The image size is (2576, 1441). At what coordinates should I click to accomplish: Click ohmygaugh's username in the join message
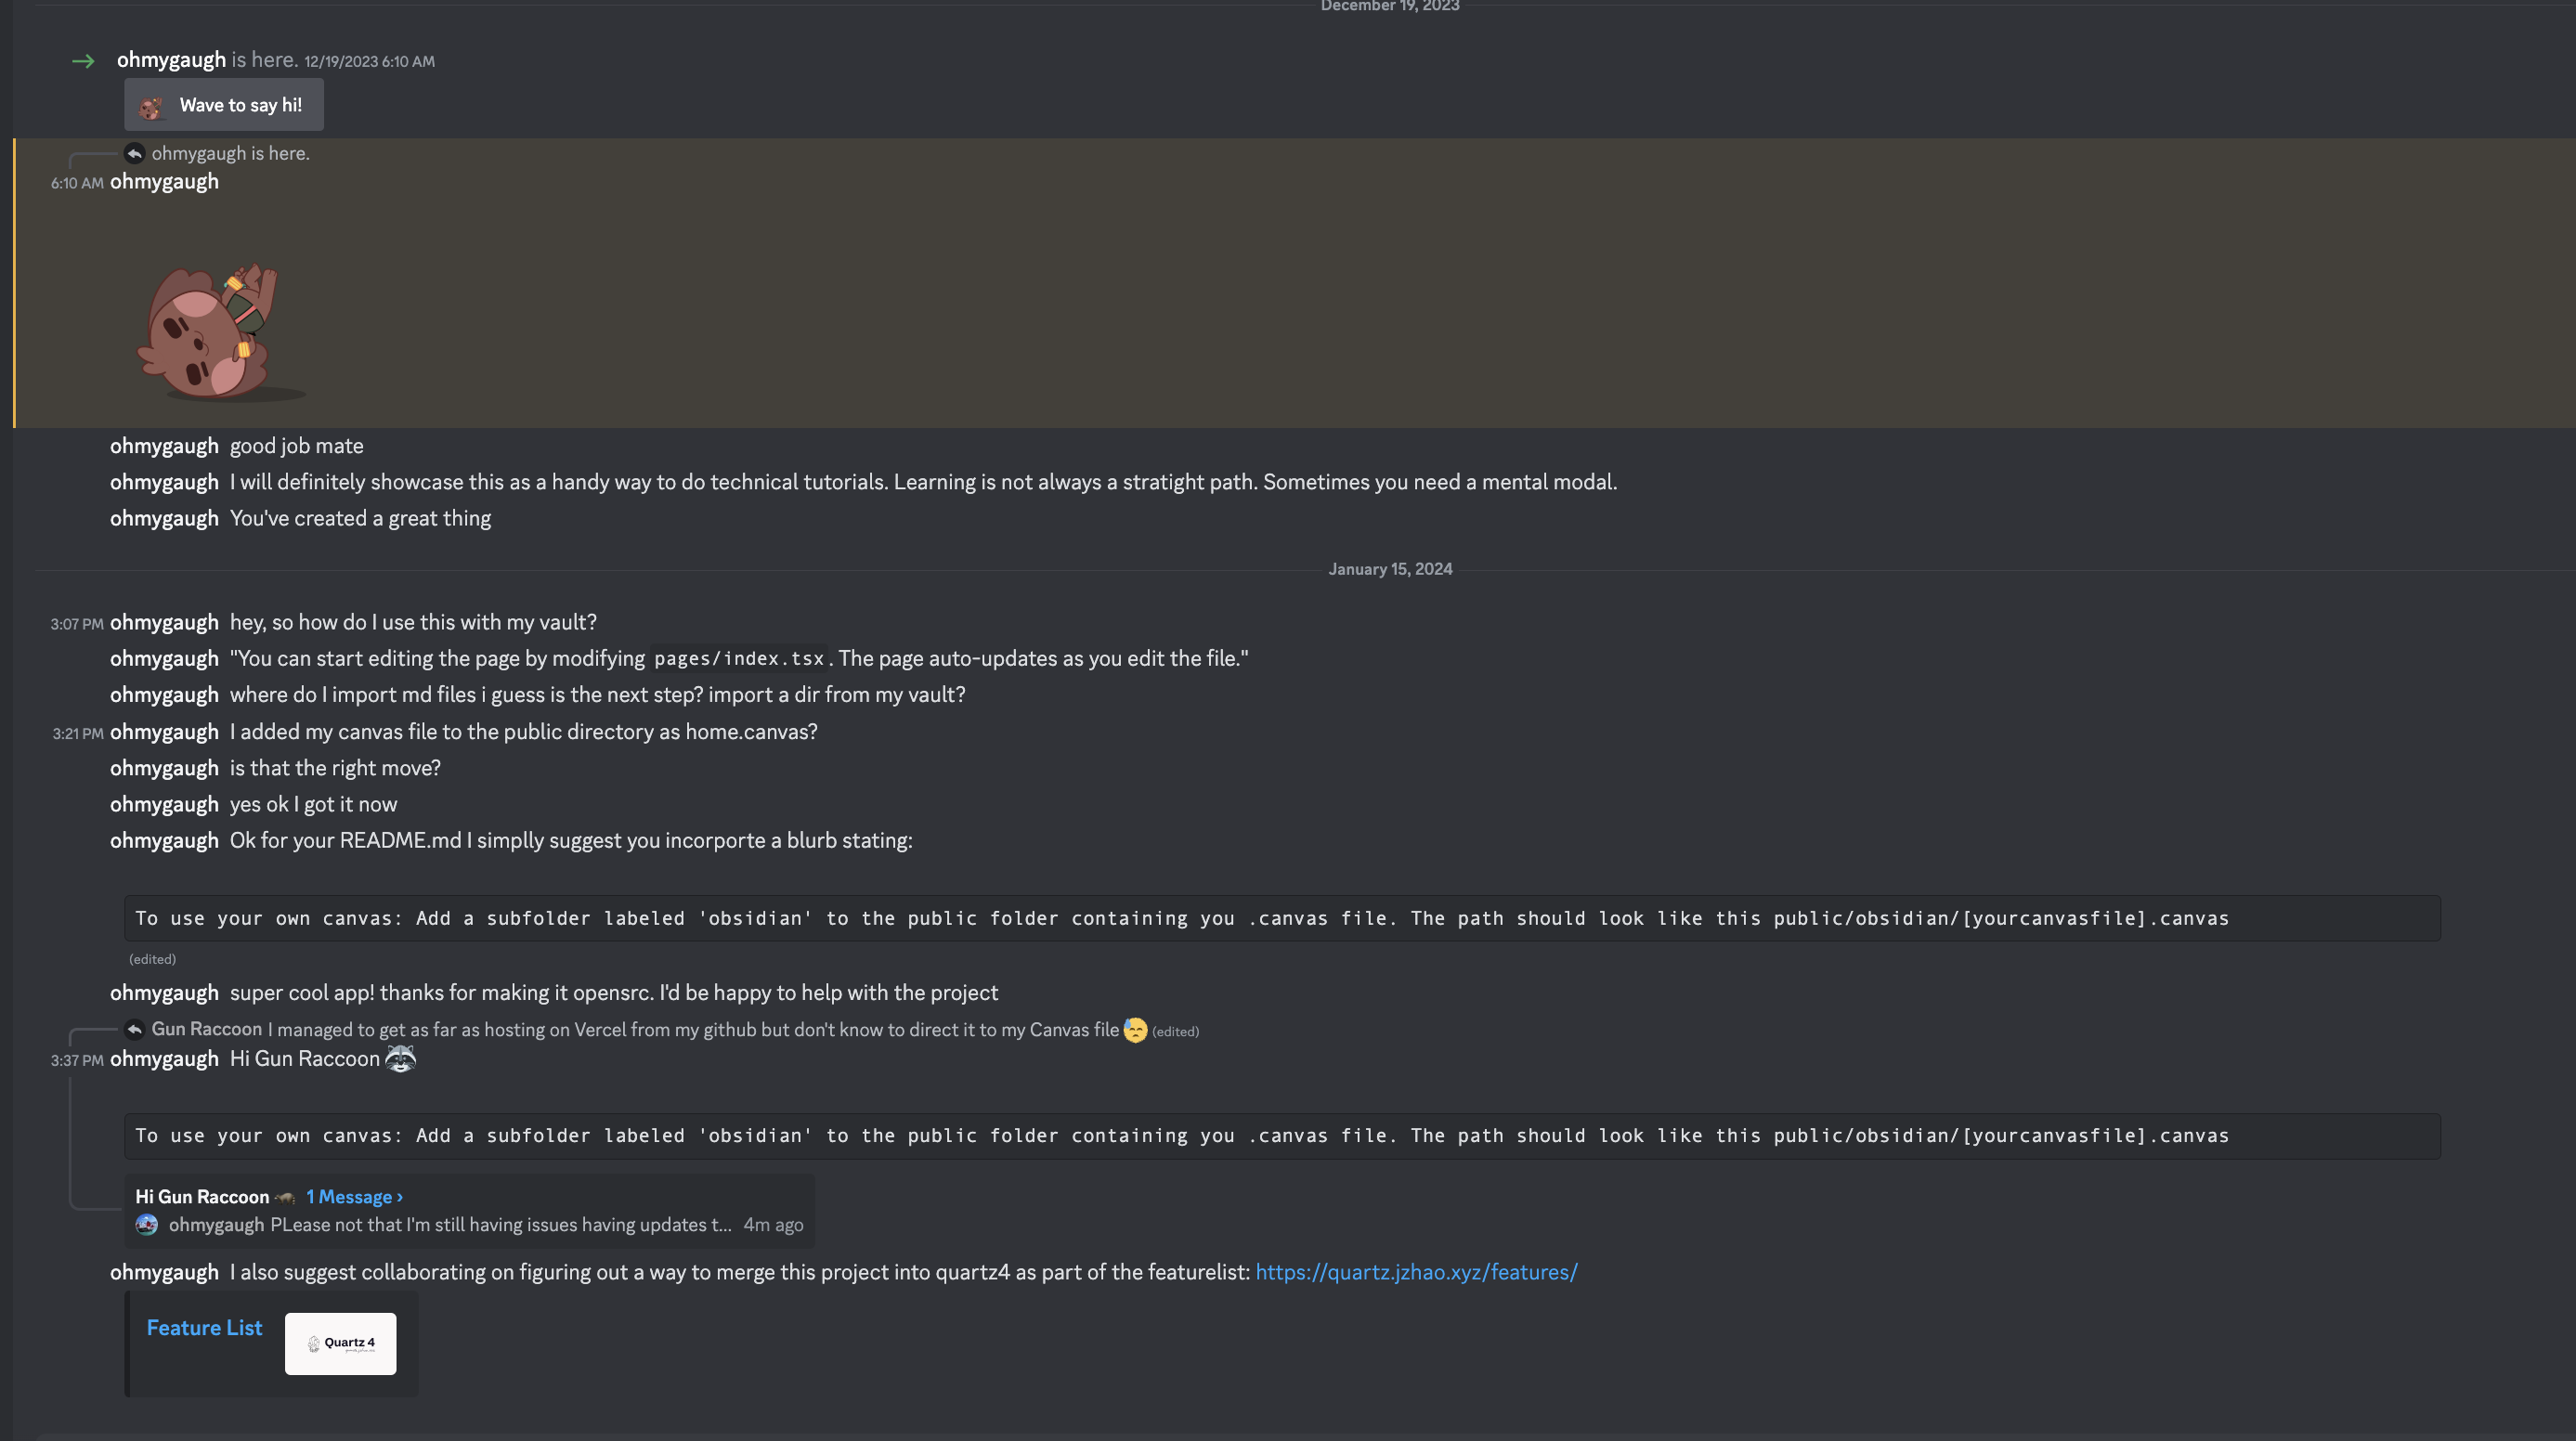[171, 60]
